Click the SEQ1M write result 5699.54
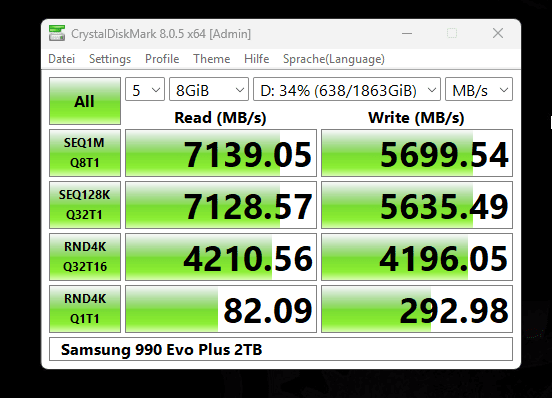The width and height of the screenshot is (552, 398). click(417, 153)
